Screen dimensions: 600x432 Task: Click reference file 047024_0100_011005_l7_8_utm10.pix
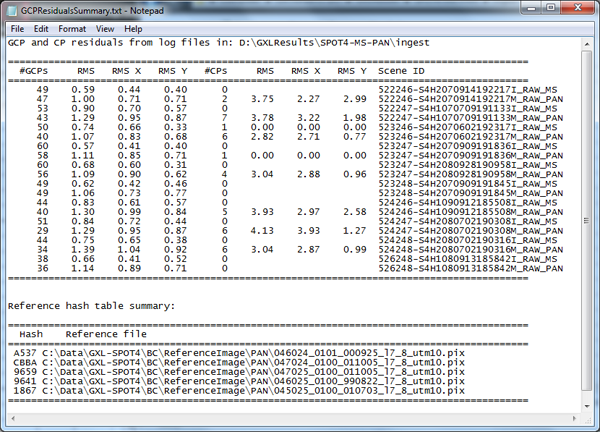[x=369, y=362]
